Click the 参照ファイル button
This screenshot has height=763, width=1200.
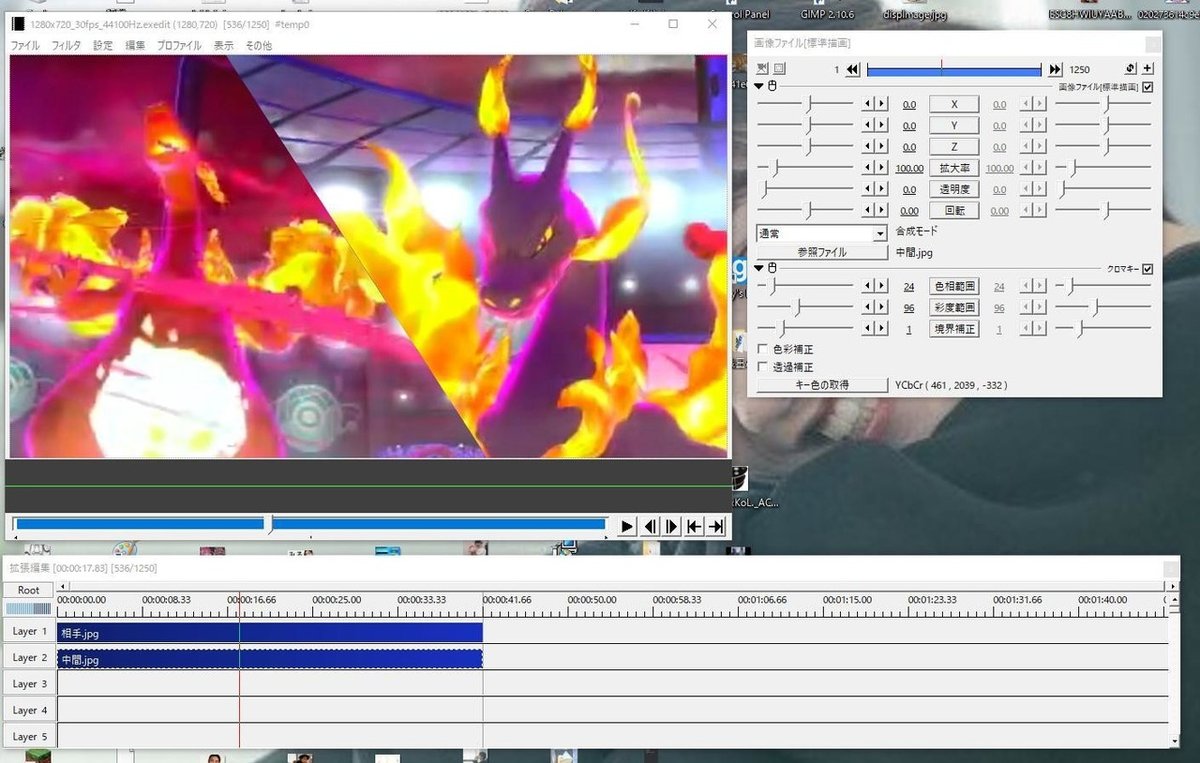coord(822,252)
